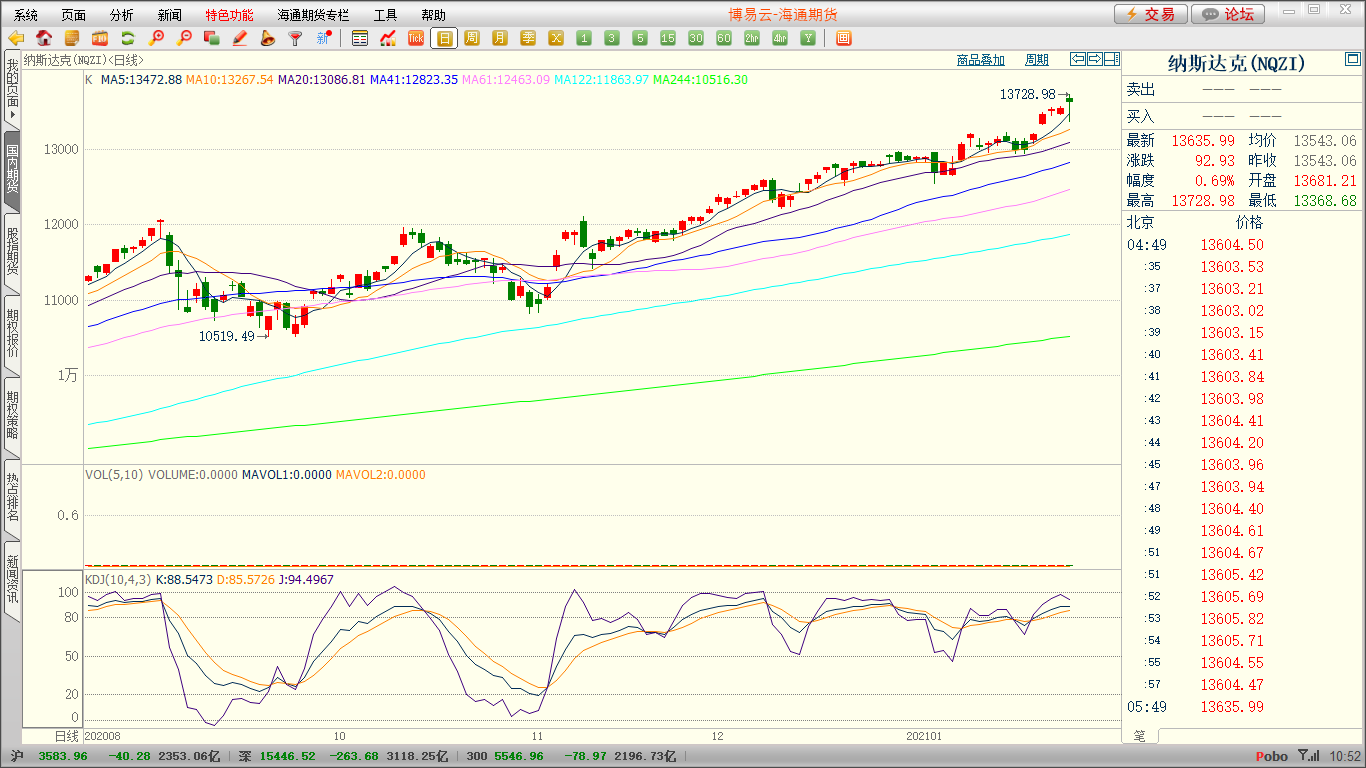
Task: Click the green refresh arrows icon
Action: (x=128, y=38)
